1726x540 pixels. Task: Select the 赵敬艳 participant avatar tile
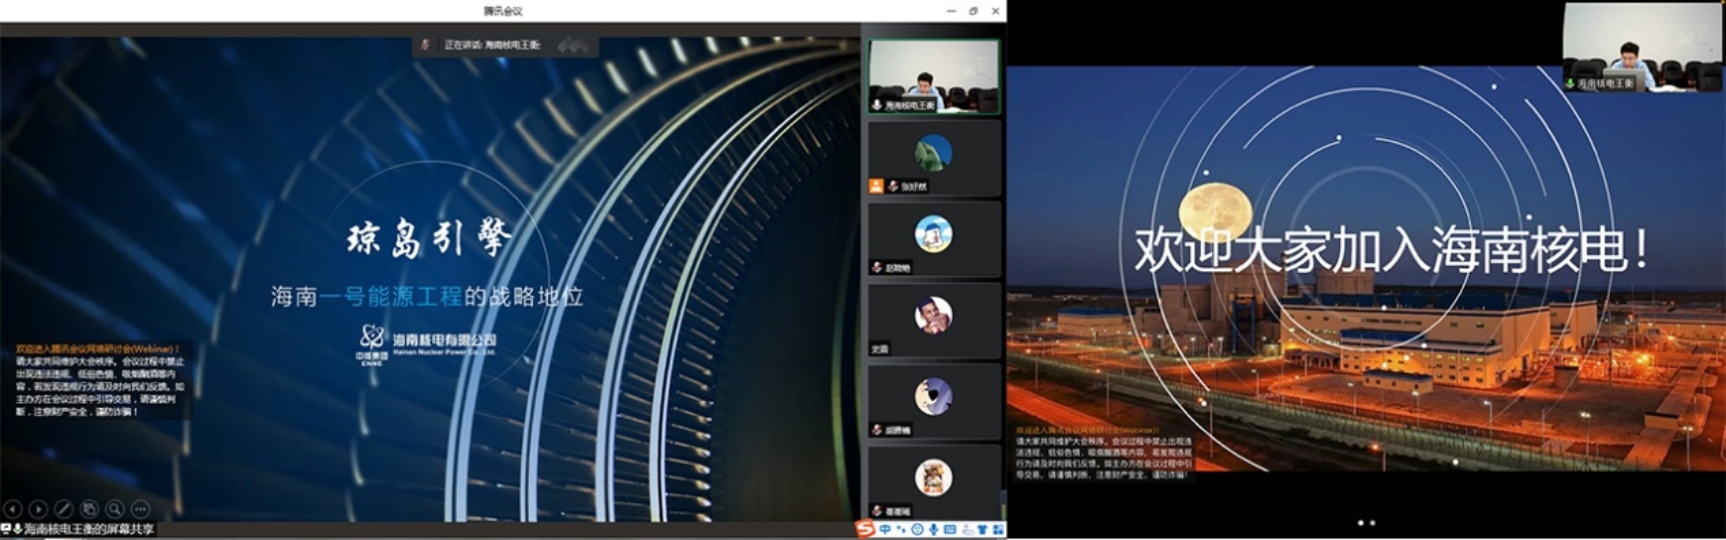933,239
